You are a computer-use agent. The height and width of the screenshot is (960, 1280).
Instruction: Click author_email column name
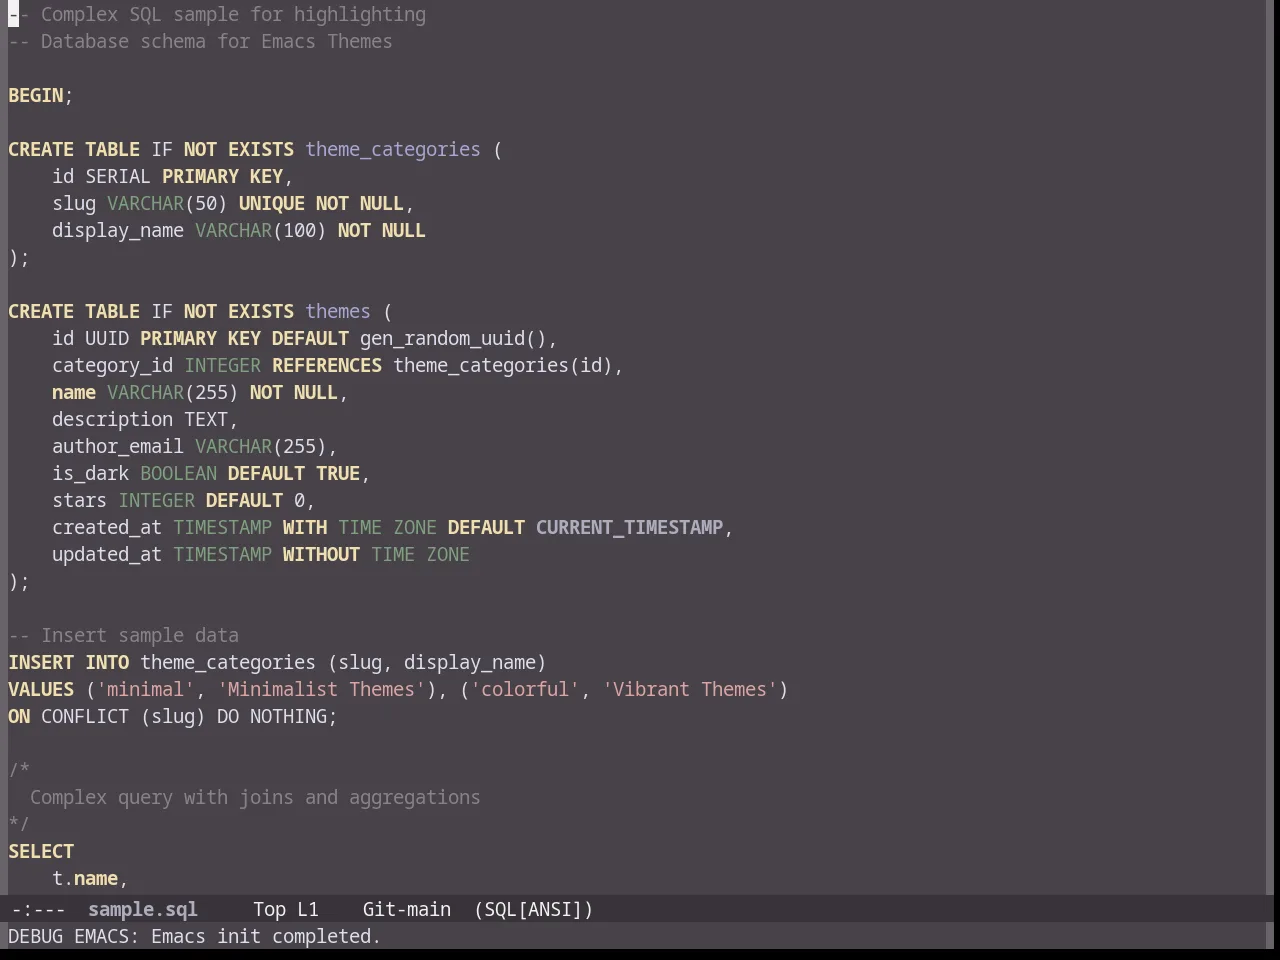pyautogui.click(x=118, y=446)
